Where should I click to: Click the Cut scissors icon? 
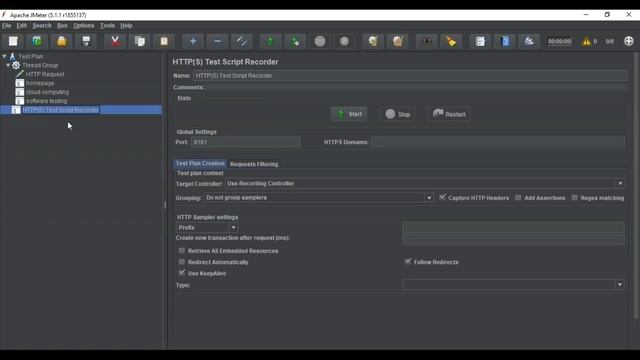pos(115,41)
